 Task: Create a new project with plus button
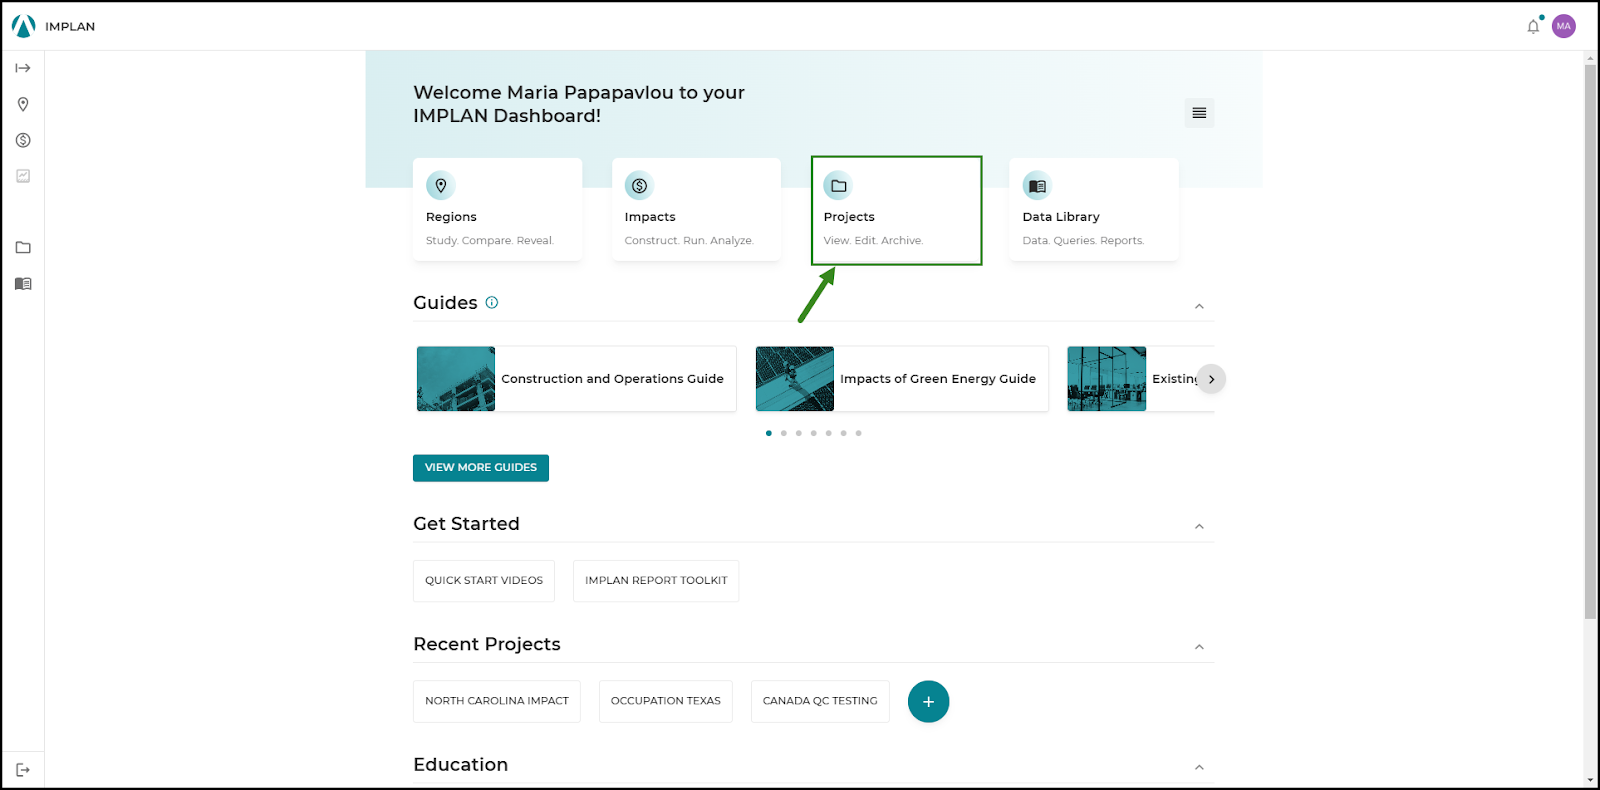928,701
